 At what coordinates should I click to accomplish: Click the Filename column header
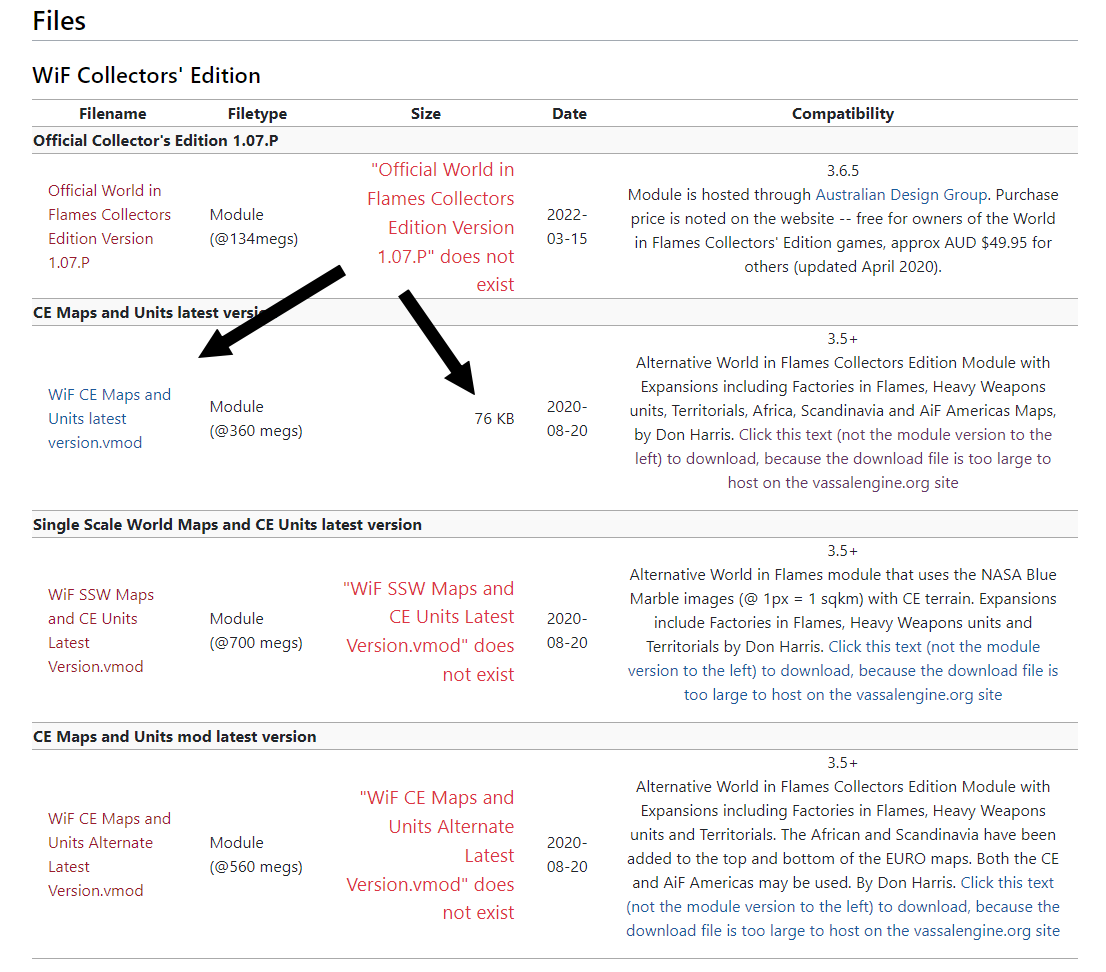click(113, 114)
